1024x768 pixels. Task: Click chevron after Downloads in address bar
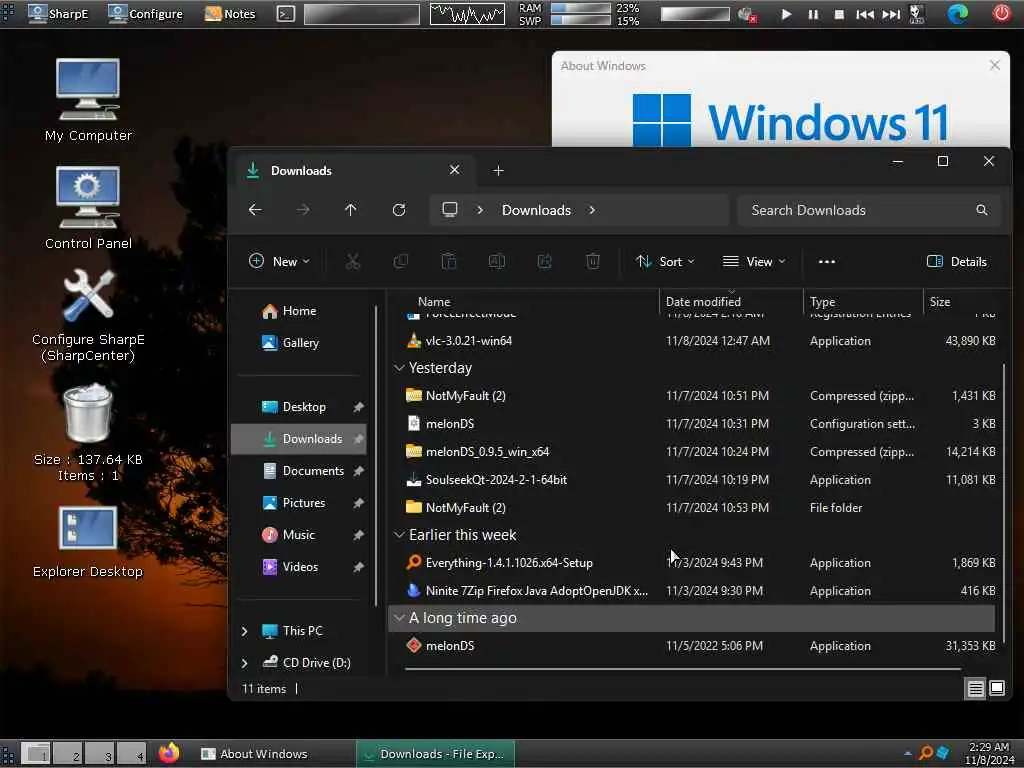click(592, 210)
